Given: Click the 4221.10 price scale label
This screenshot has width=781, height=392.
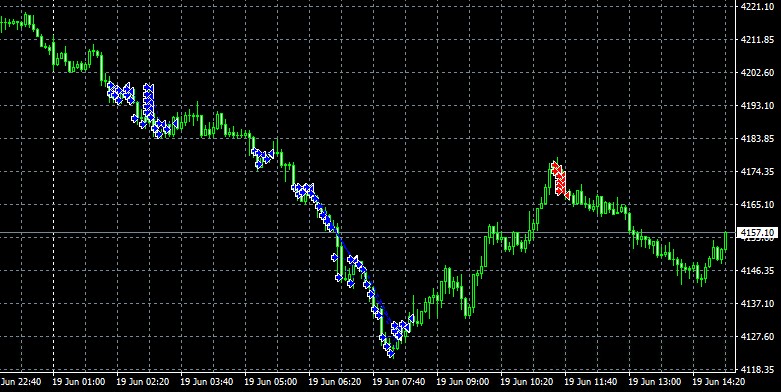Looking at the screenshot, I should [757, 6].
